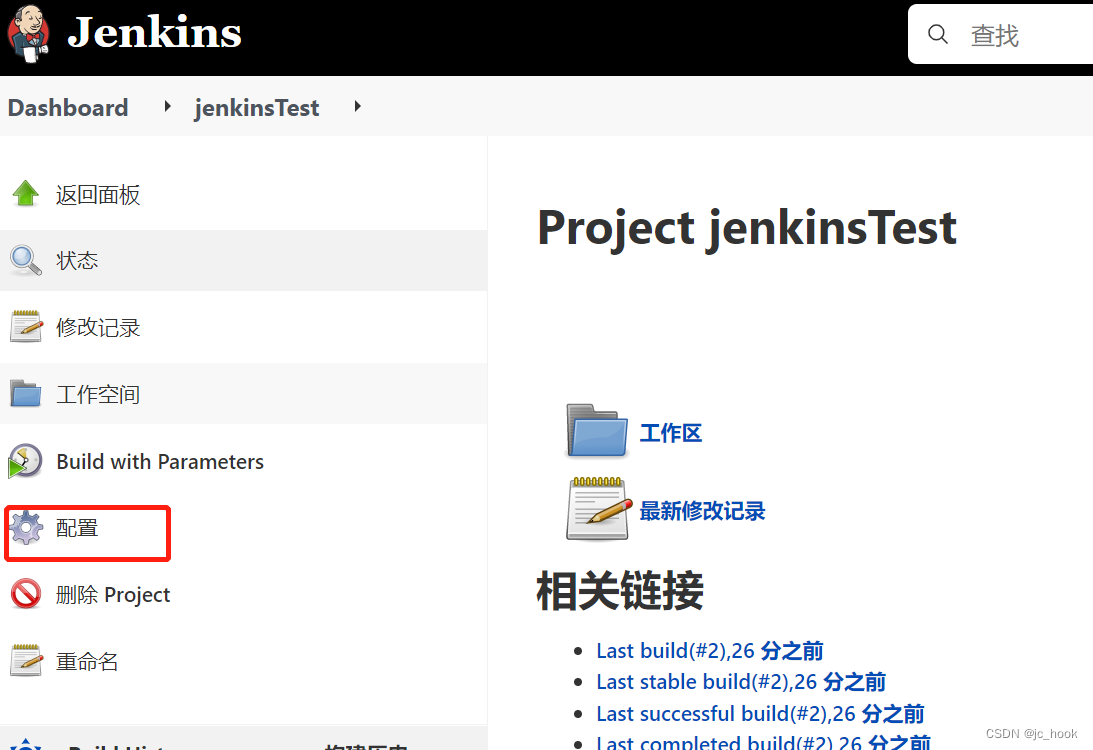Open Last build(#2) link
1093x750 pixels.
710,650
